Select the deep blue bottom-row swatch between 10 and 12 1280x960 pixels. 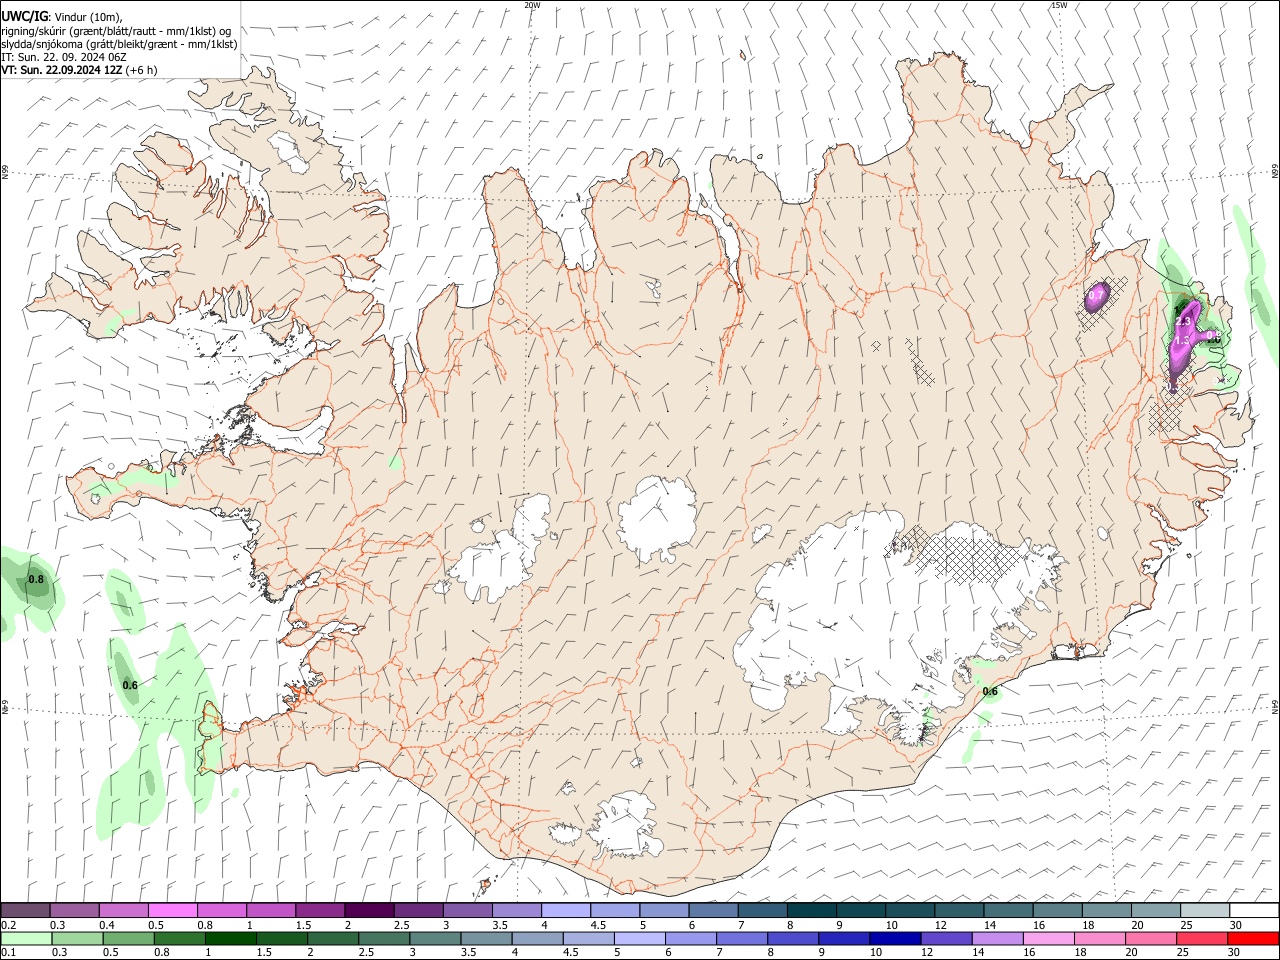894,938
